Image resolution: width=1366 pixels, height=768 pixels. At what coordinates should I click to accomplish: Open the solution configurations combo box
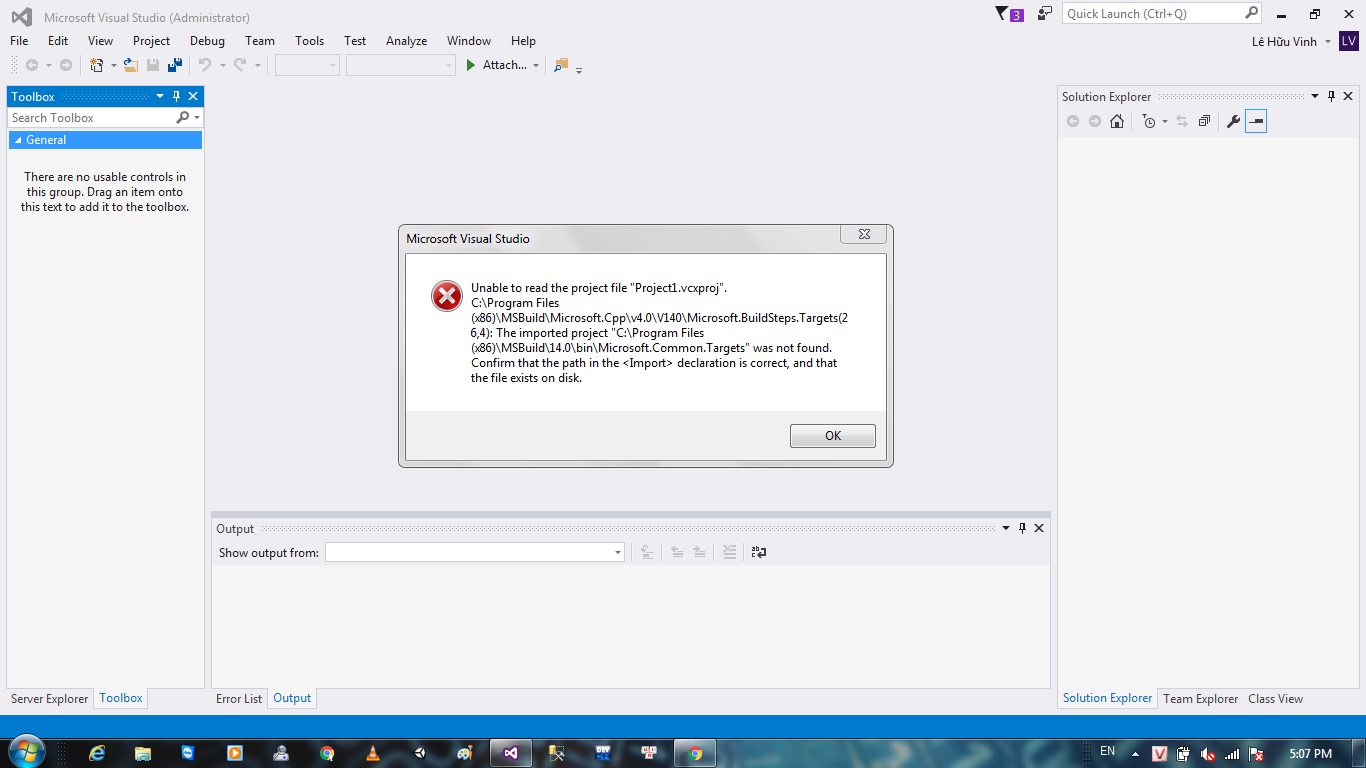click(307, 65)
